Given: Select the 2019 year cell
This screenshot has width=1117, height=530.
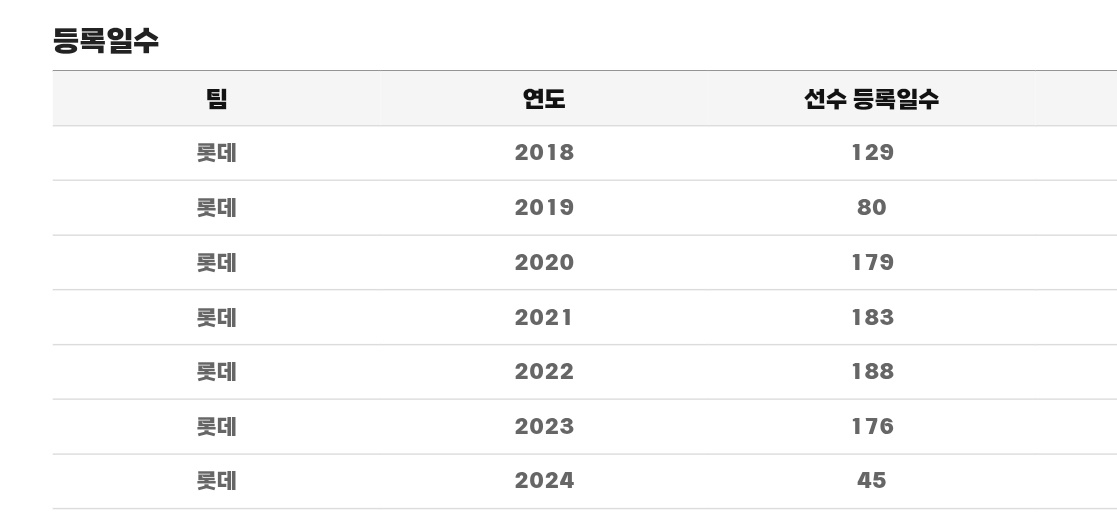Looking at the screenshot, I should coord(544,208).
